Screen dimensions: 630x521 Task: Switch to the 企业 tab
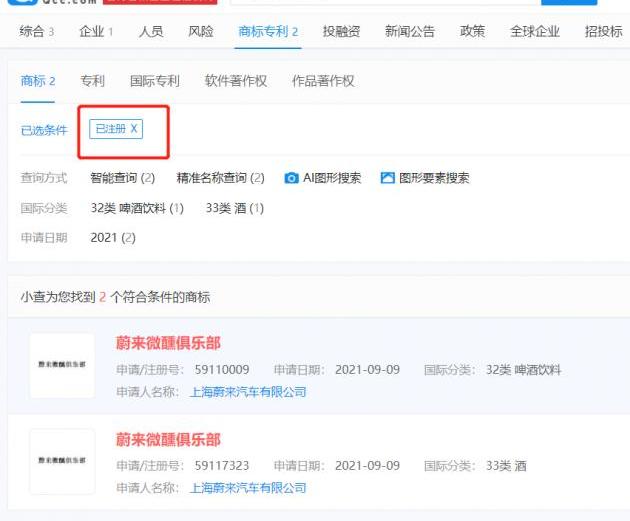pos(96,31)
